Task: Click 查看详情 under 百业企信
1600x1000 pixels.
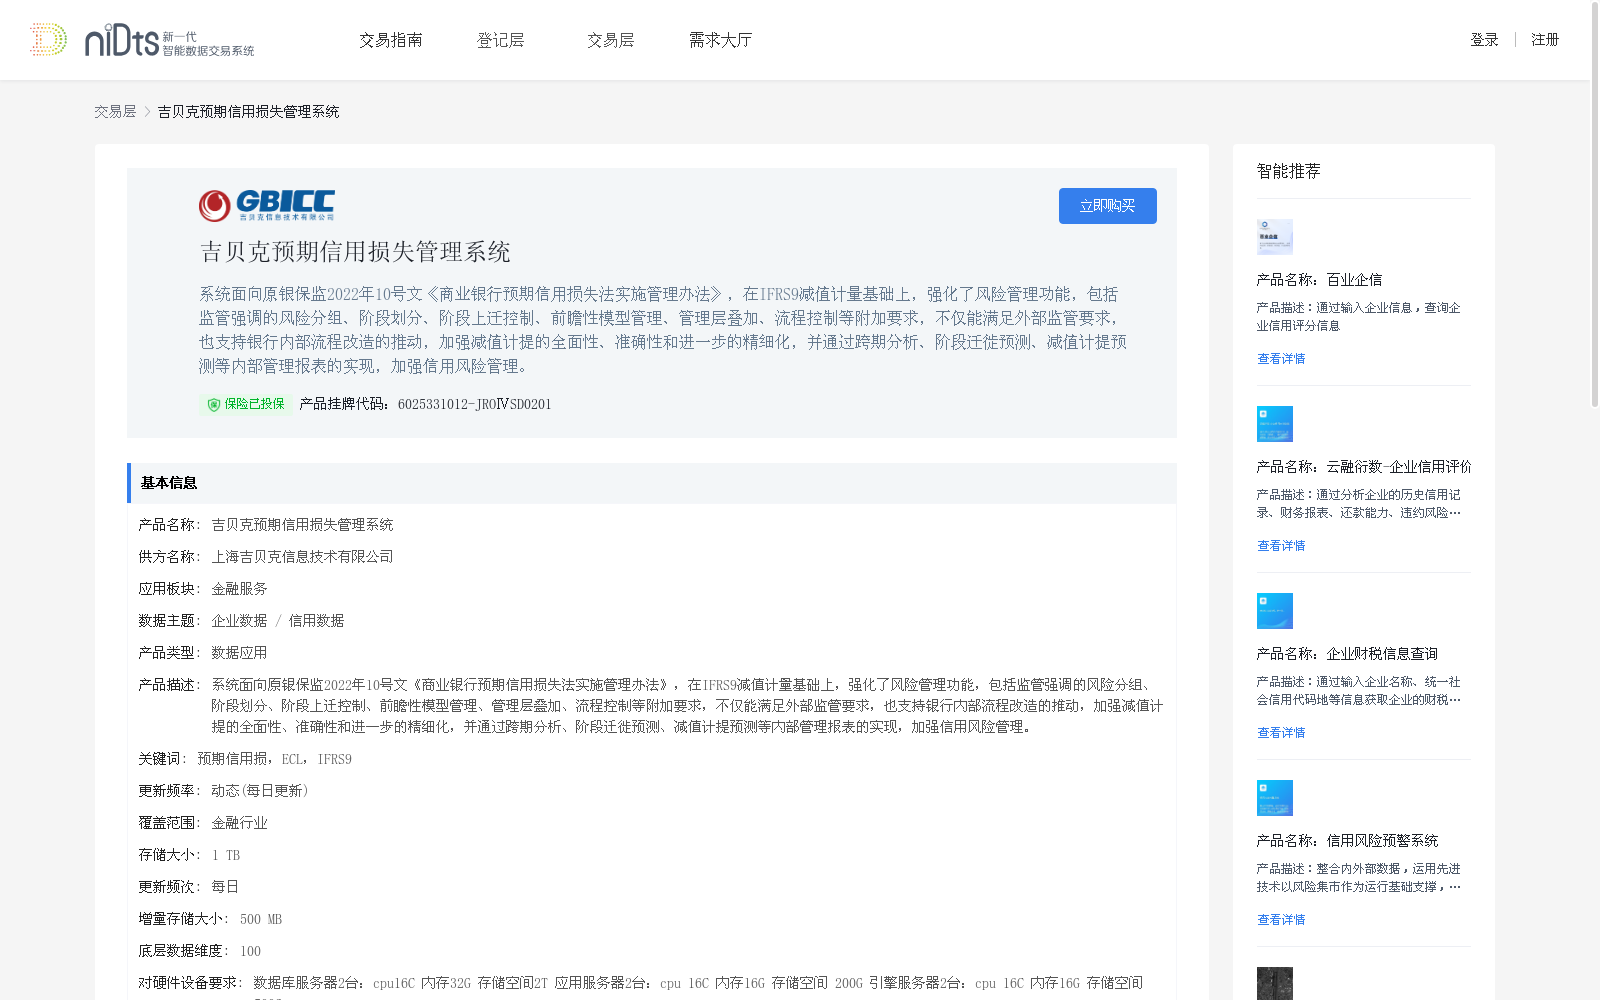Action: pyautogui.click(x=1281, y=359)
